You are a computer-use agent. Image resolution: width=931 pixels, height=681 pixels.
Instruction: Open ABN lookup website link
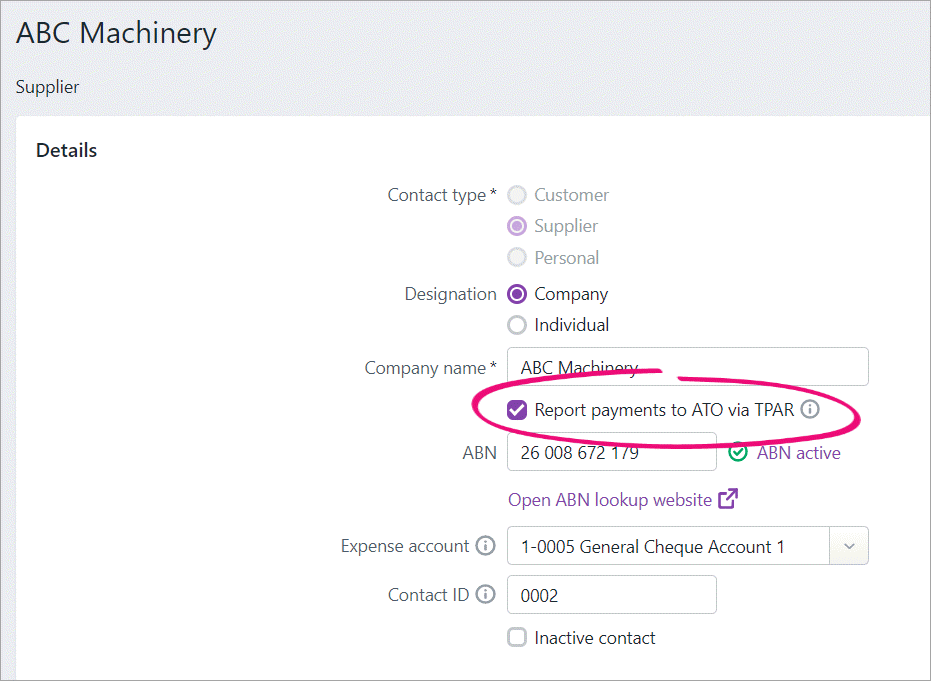(x=610, y=499)
